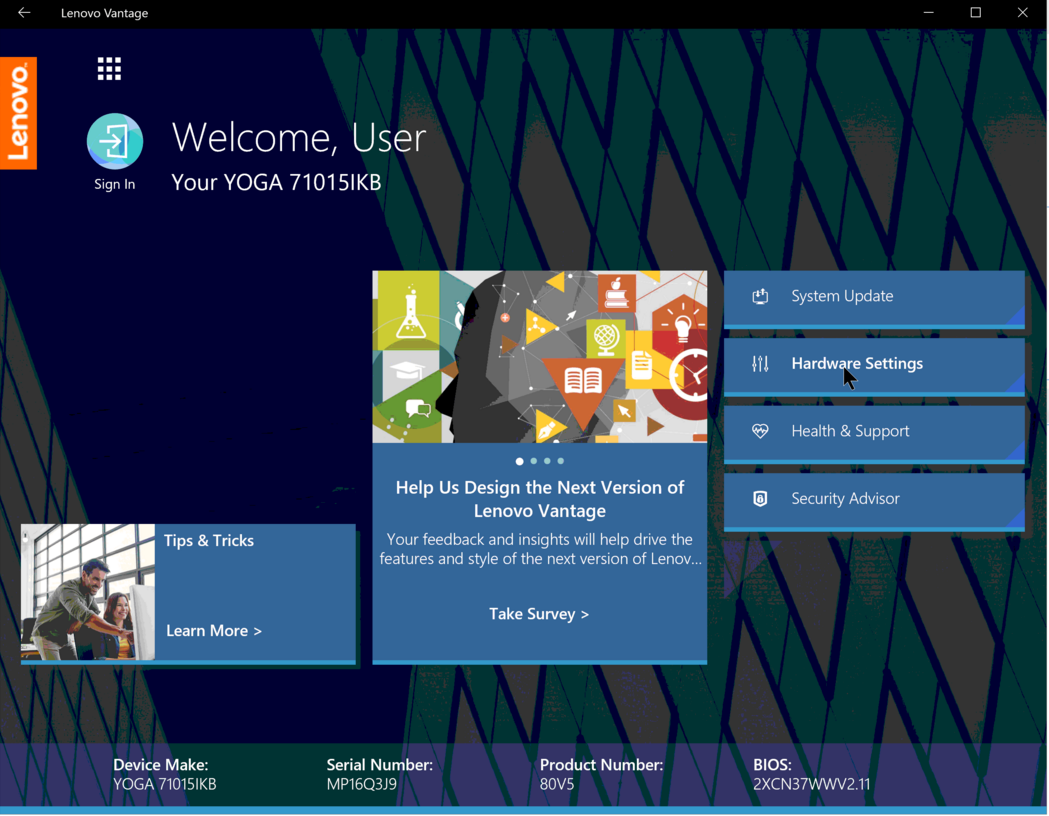Image resolution: width=1049 pixels, height=816 pixels.
Task: Open the Security Advisor tile
Action: coord(874,502)
